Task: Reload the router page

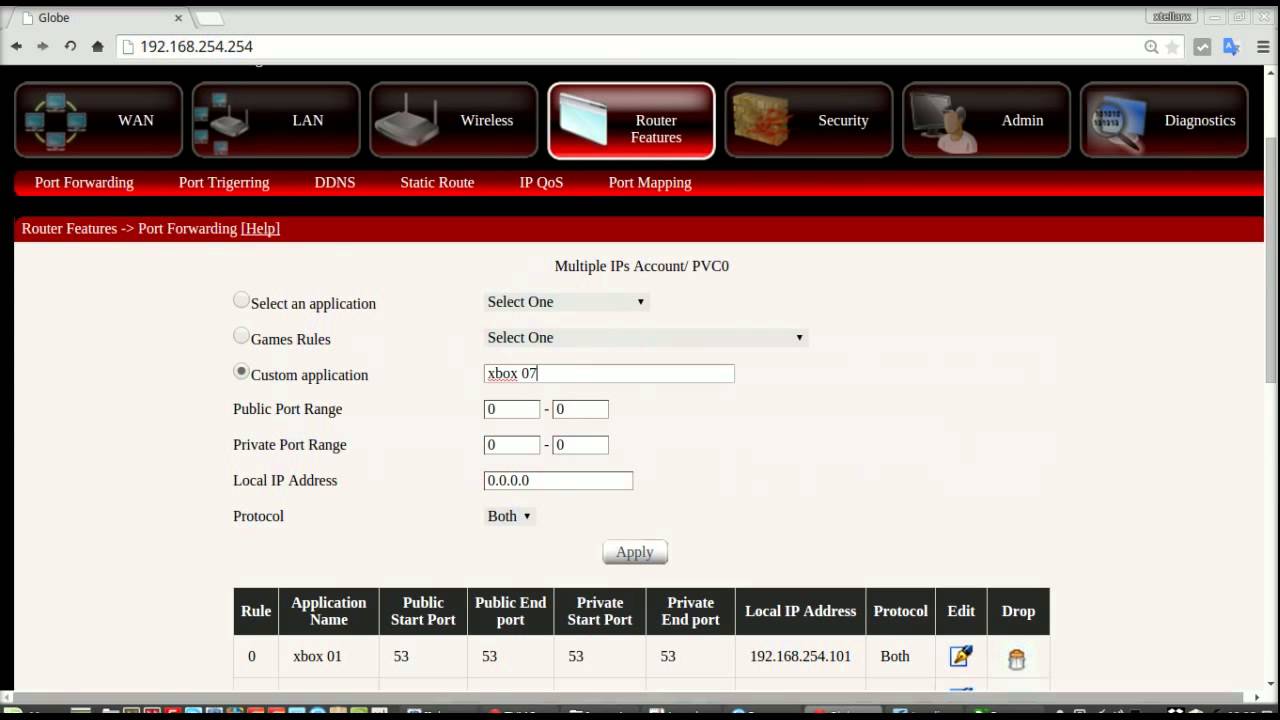Action: coord(70,46)
